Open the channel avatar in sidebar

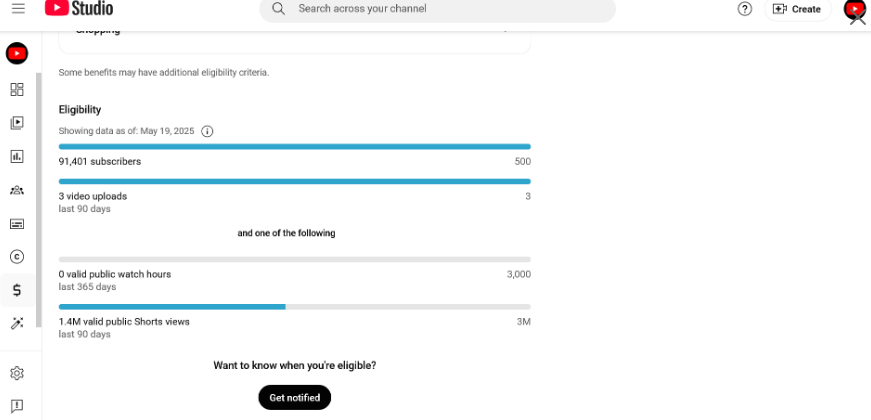click(17, 53)
